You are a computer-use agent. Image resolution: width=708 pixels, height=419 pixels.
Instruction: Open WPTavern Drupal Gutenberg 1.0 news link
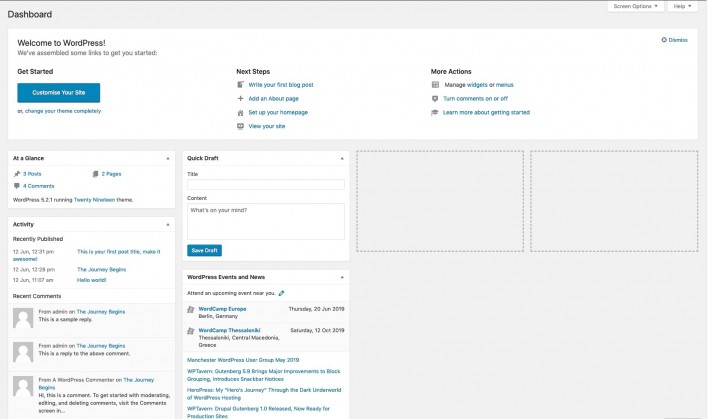[258, 412]
